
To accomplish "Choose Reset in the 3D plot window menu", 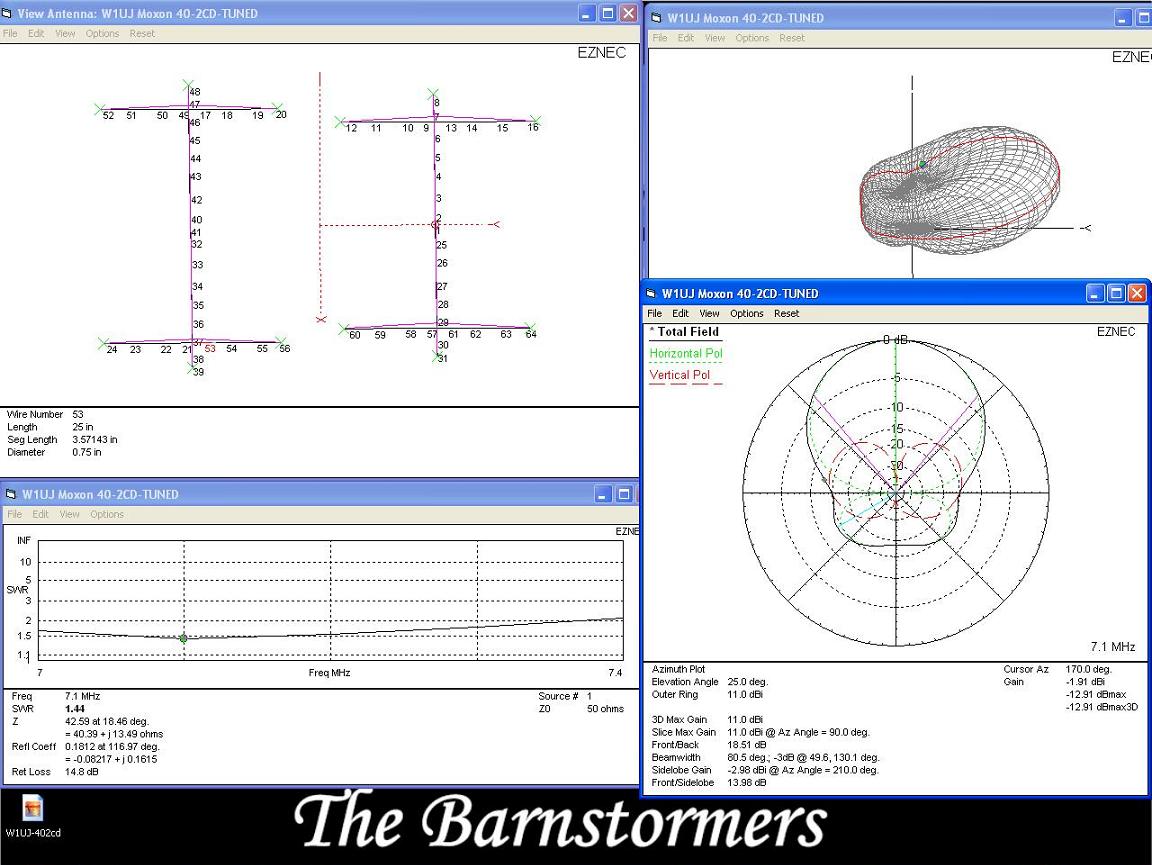I will coord(792,38).
